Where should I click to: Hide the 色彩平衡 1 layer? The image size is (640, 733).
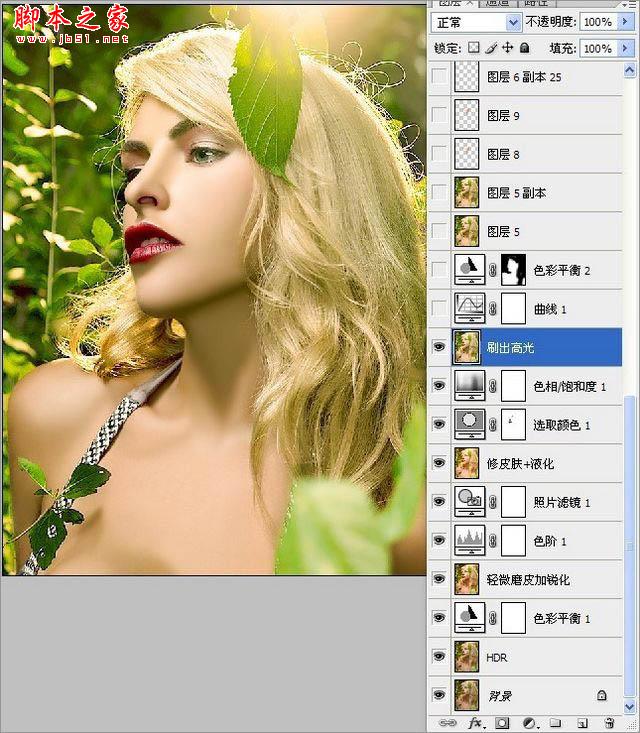439,618
